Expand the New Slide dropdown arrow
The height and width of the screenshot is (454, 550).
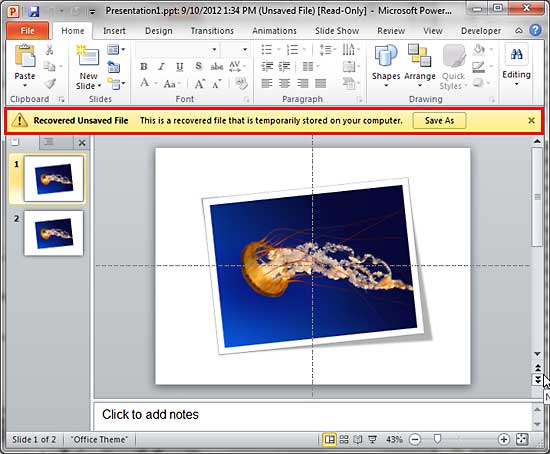[100, 86]
